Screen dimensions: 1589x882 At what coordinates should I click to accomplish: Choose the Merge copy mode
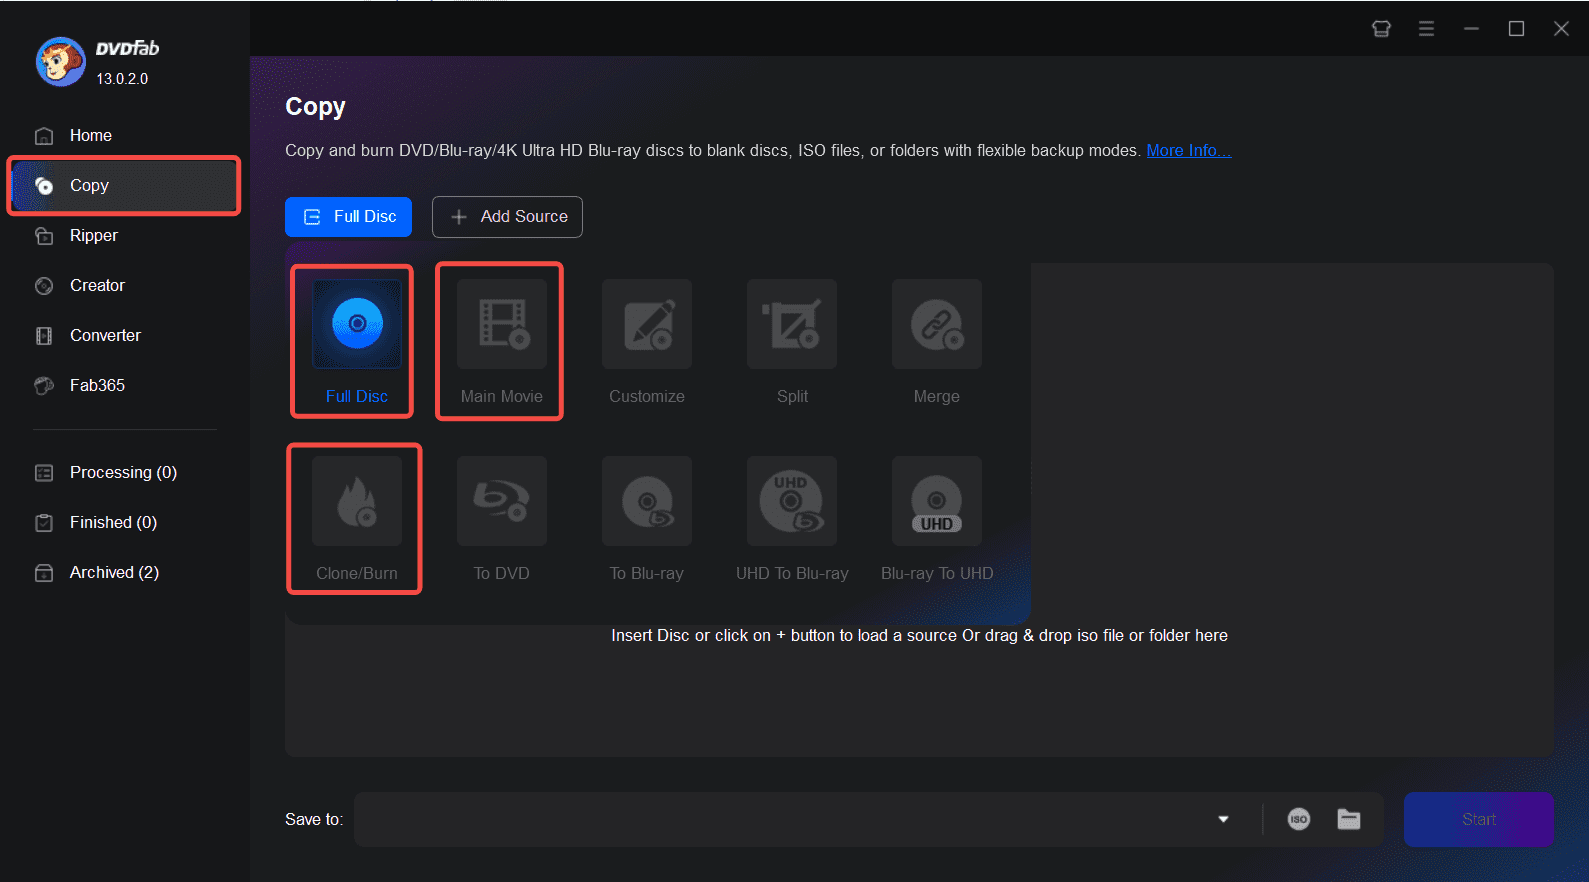(x=937, y=324)
